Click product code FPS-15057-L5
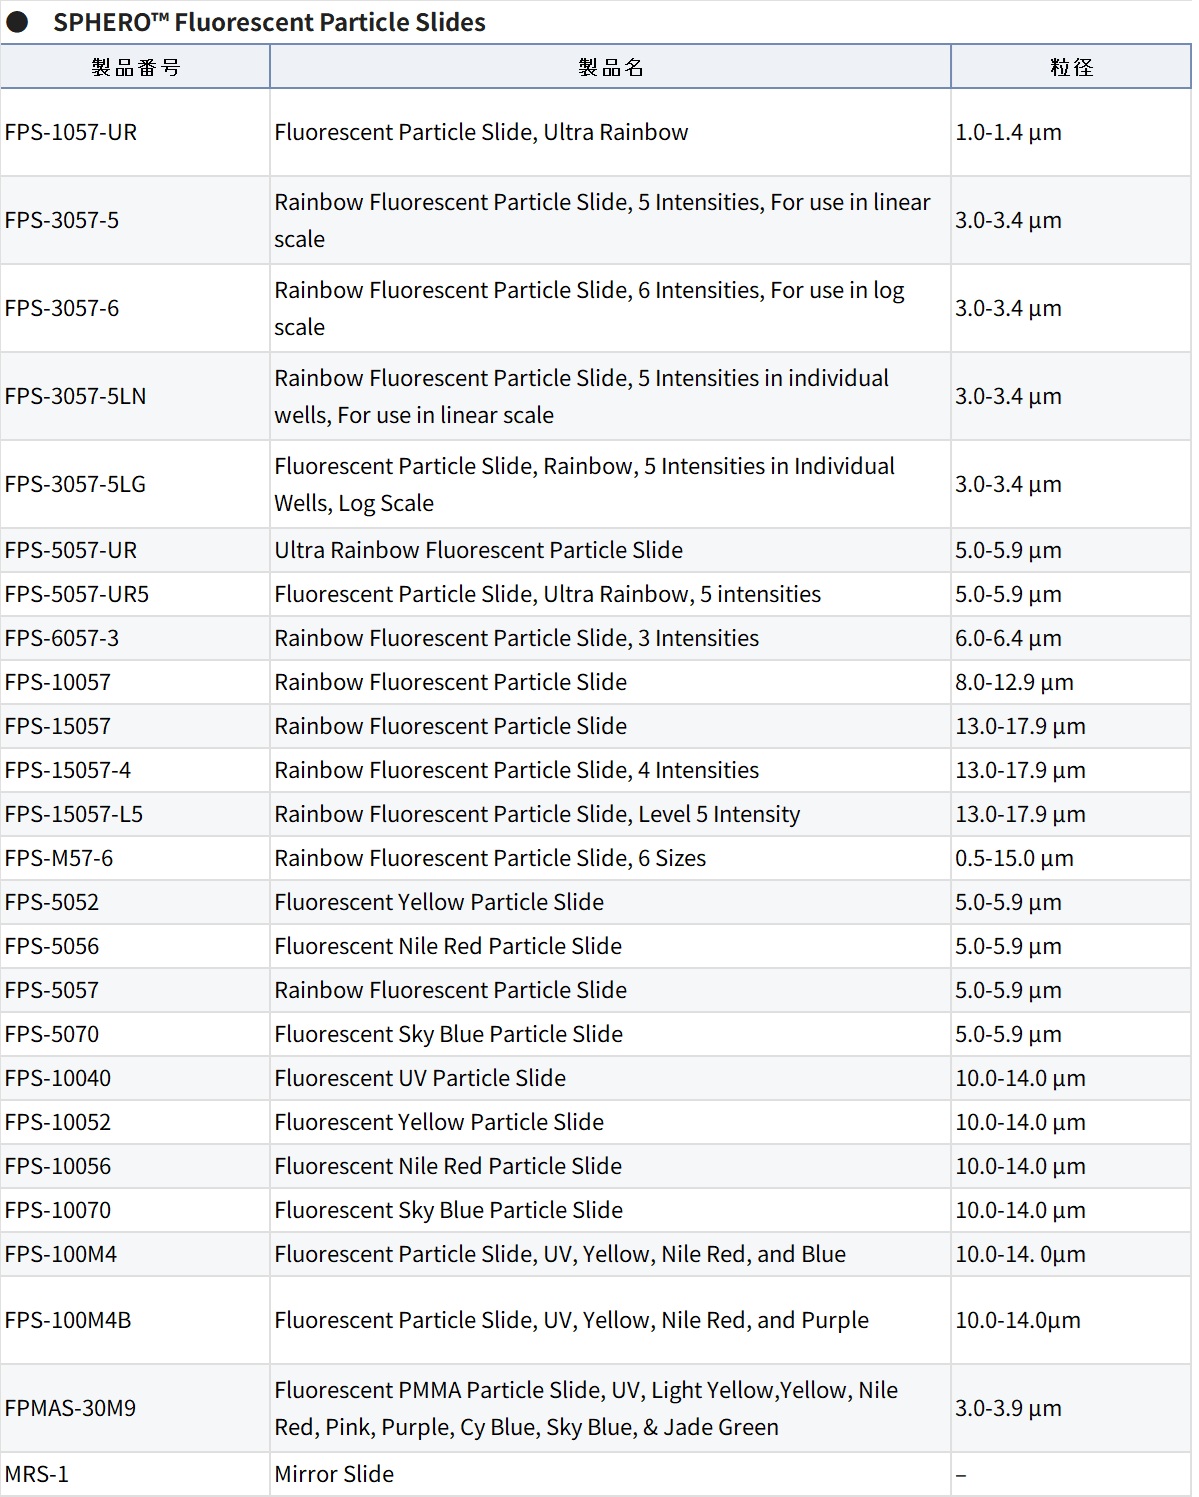Image resolution: width=1199 pixels, height=1497 pixels. (x=74, y=814)
